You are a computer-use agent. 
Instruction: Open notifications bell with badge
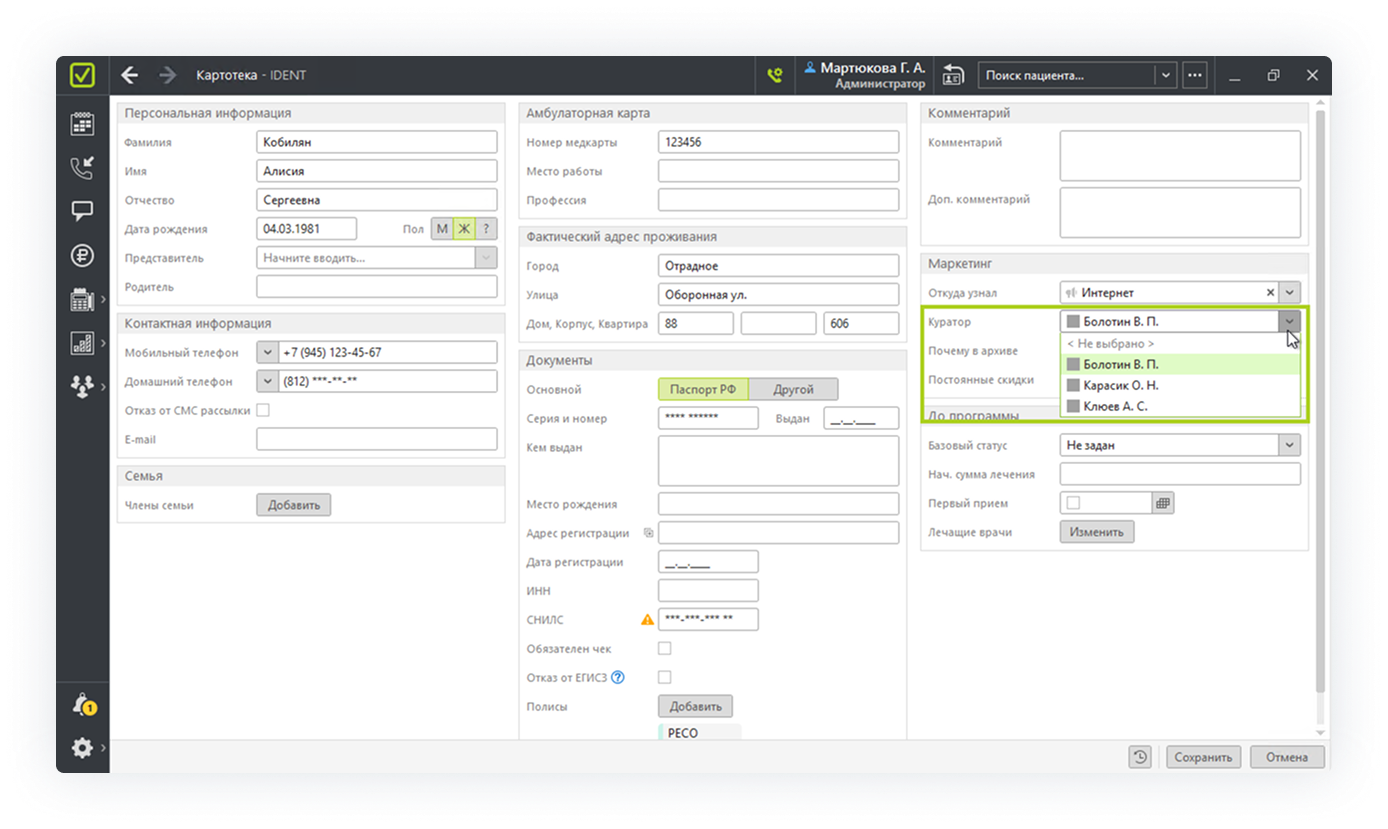click(84, 705)
